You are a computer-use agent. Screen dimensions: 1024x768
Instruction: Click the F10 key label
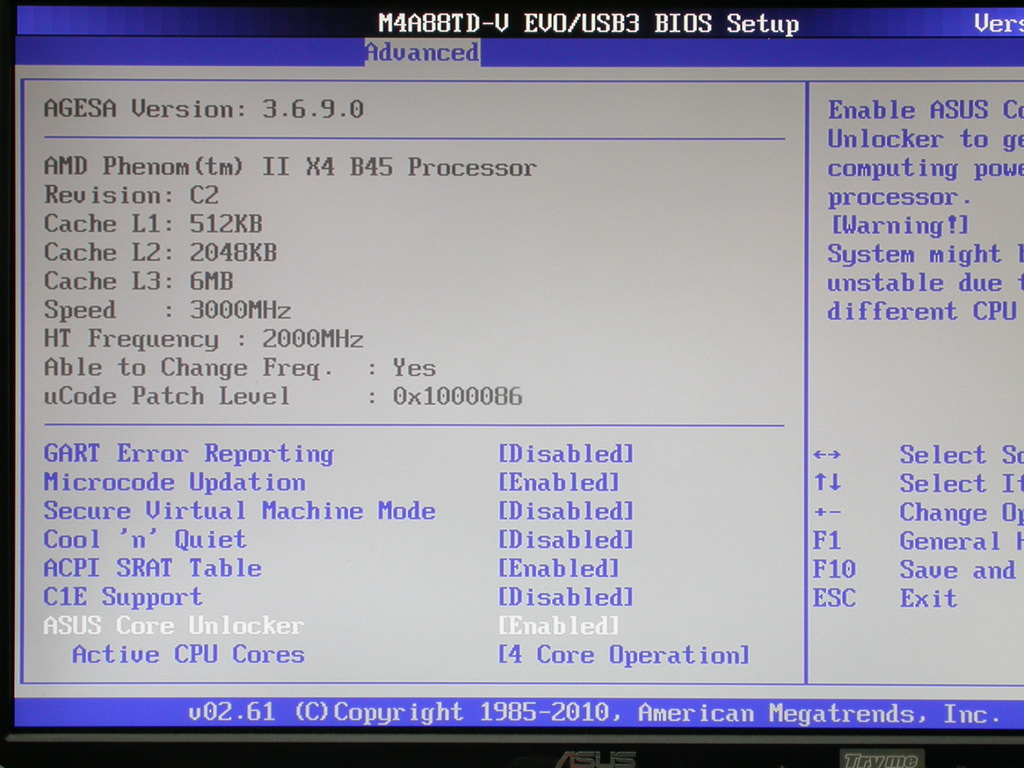(x=834, y=569)
